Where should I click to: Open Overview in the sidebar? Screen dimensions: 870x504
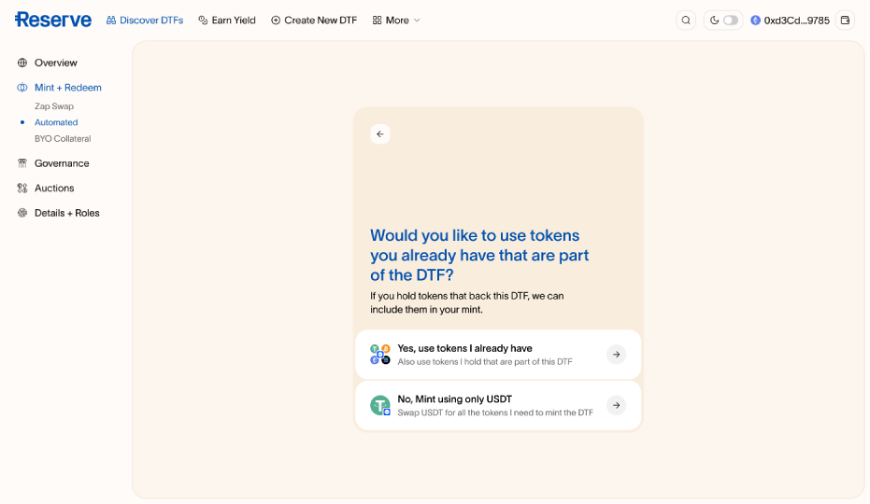(55, 63)
